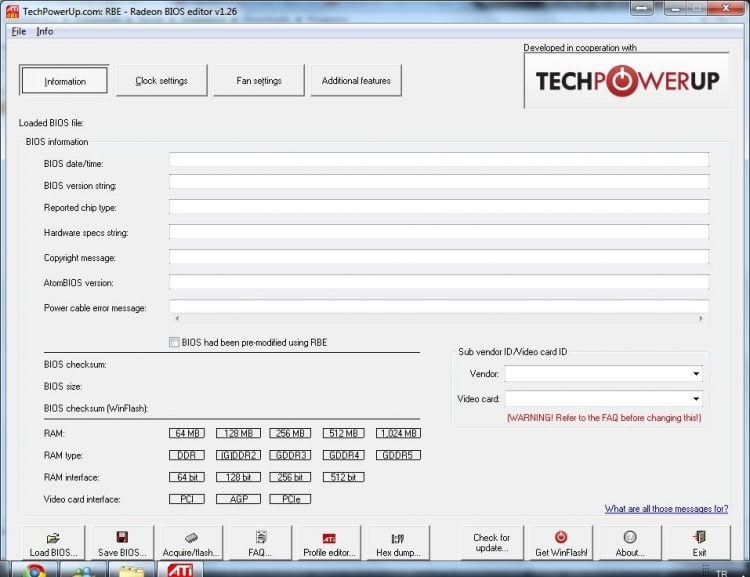Switch to the Fan settings tab
This screenshot has height=577, width=750.
[259, 80]
